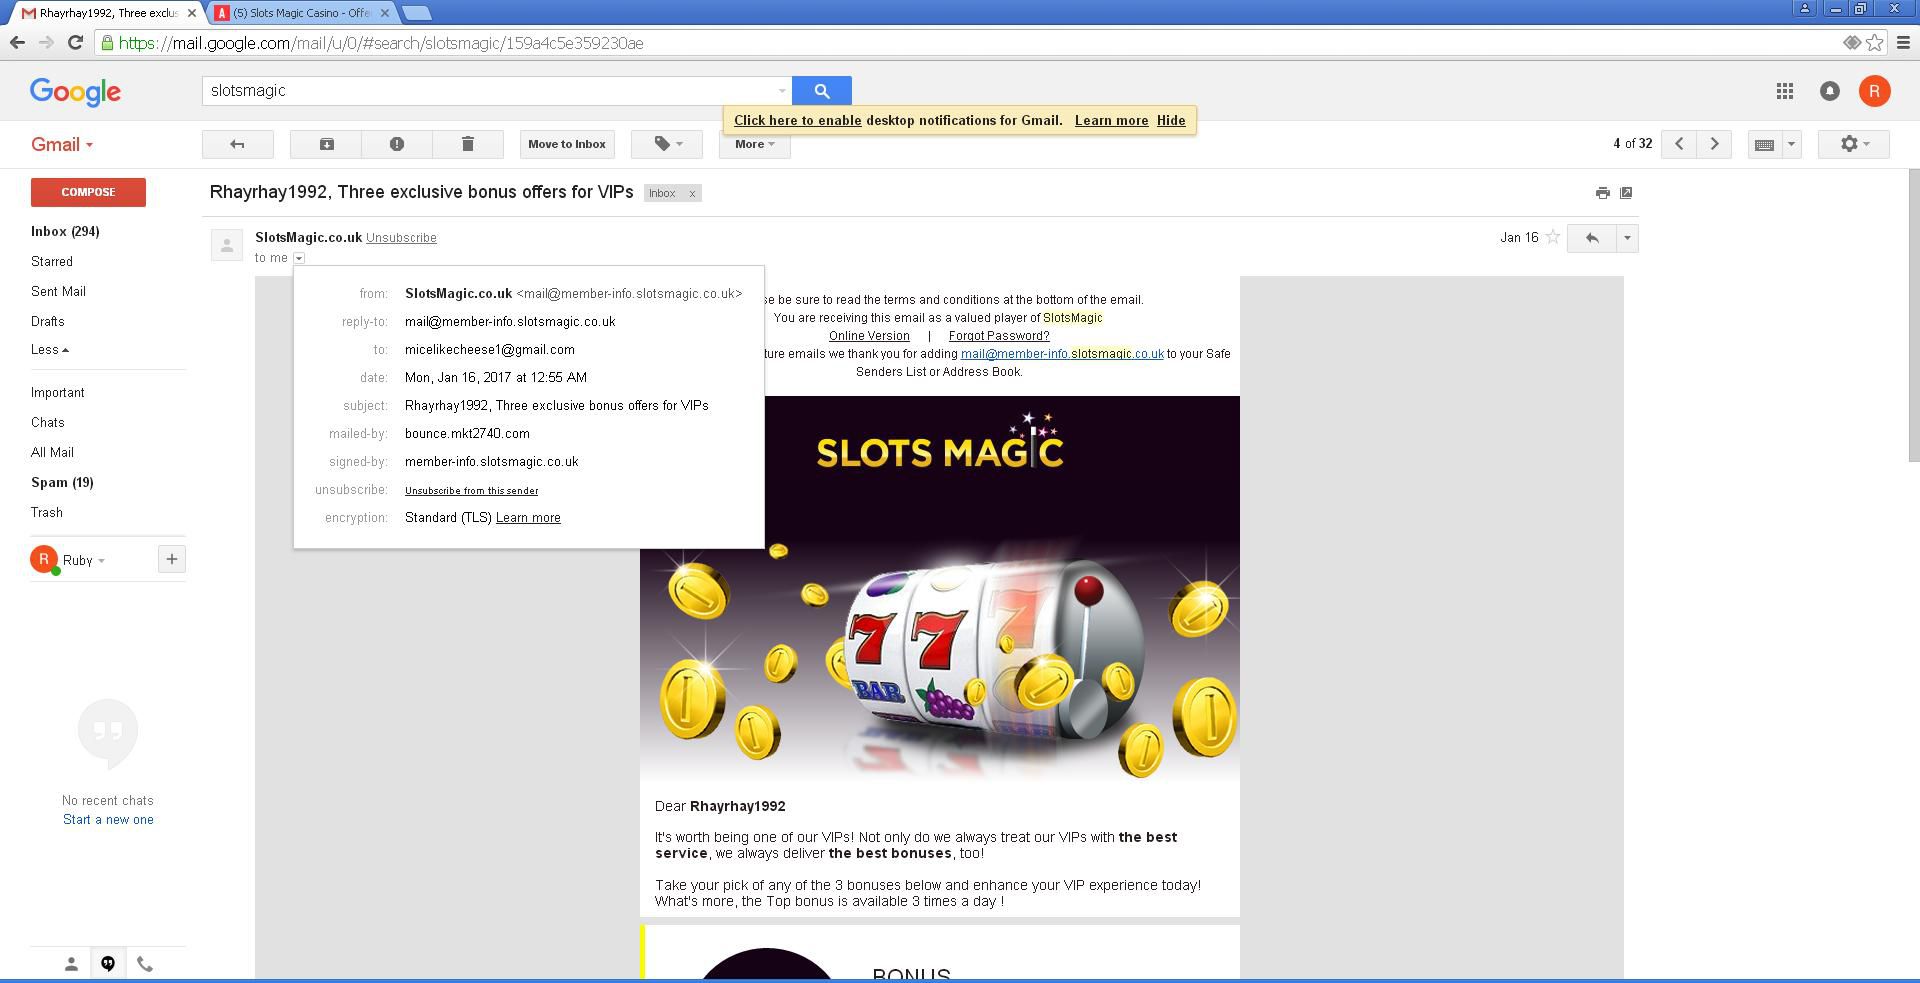Switch to the phone calls icon
Image resolution: width=1920 pixels, height=983 pixels.
pyautogui.click(x=145, y=964)
